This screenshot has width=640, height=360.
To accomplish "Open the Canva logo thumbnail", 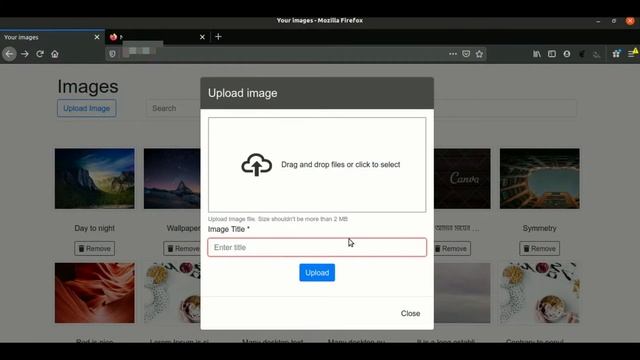I will (x=462, y=179).
